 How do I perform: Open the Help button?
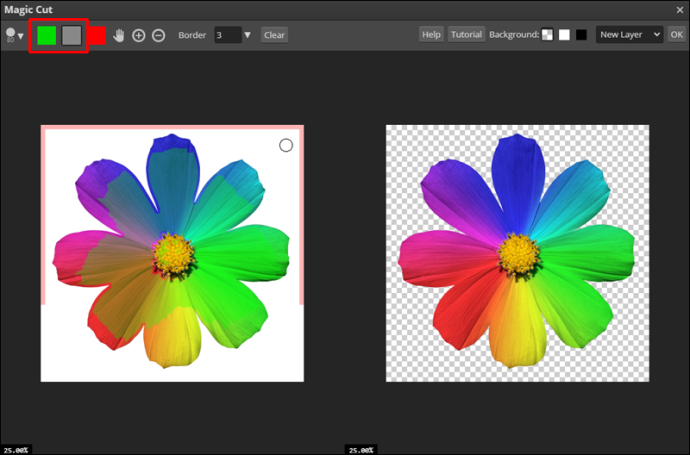point(431,34)
